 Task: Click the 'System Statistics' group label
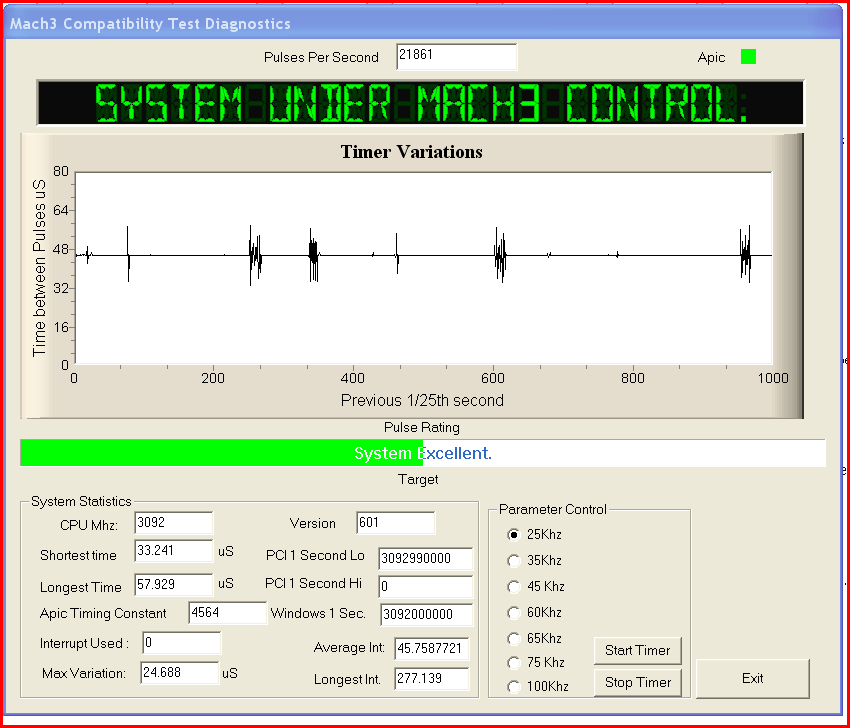81,501
